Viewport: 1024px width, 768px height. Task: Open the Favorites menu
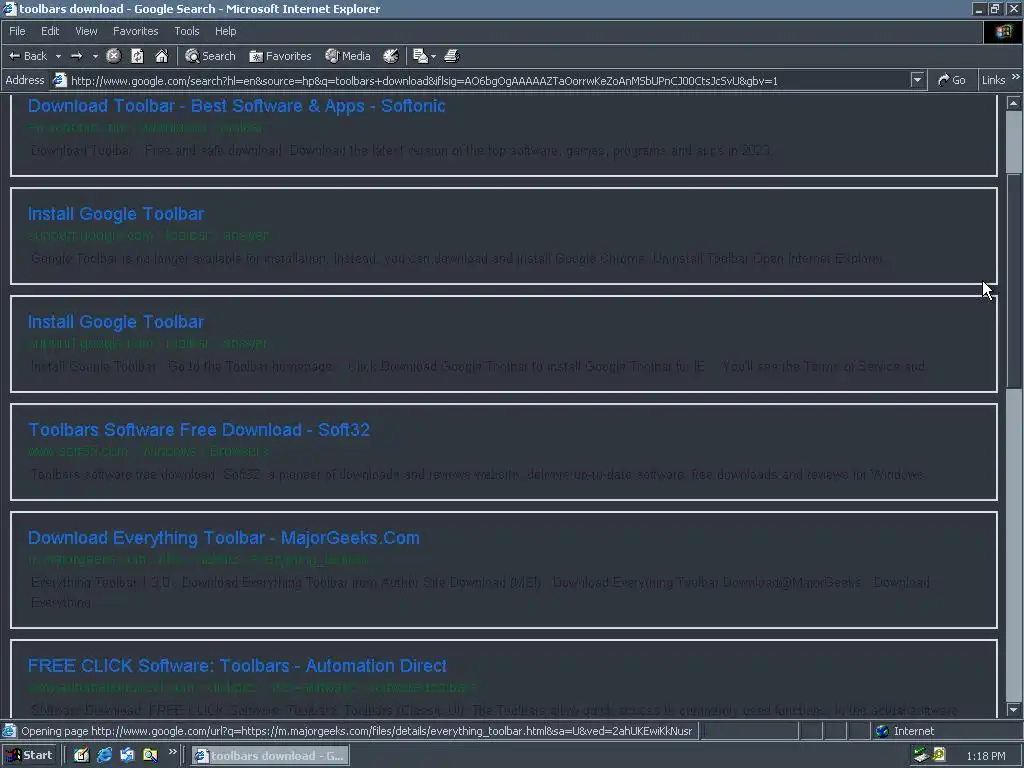tap(135, 31)
